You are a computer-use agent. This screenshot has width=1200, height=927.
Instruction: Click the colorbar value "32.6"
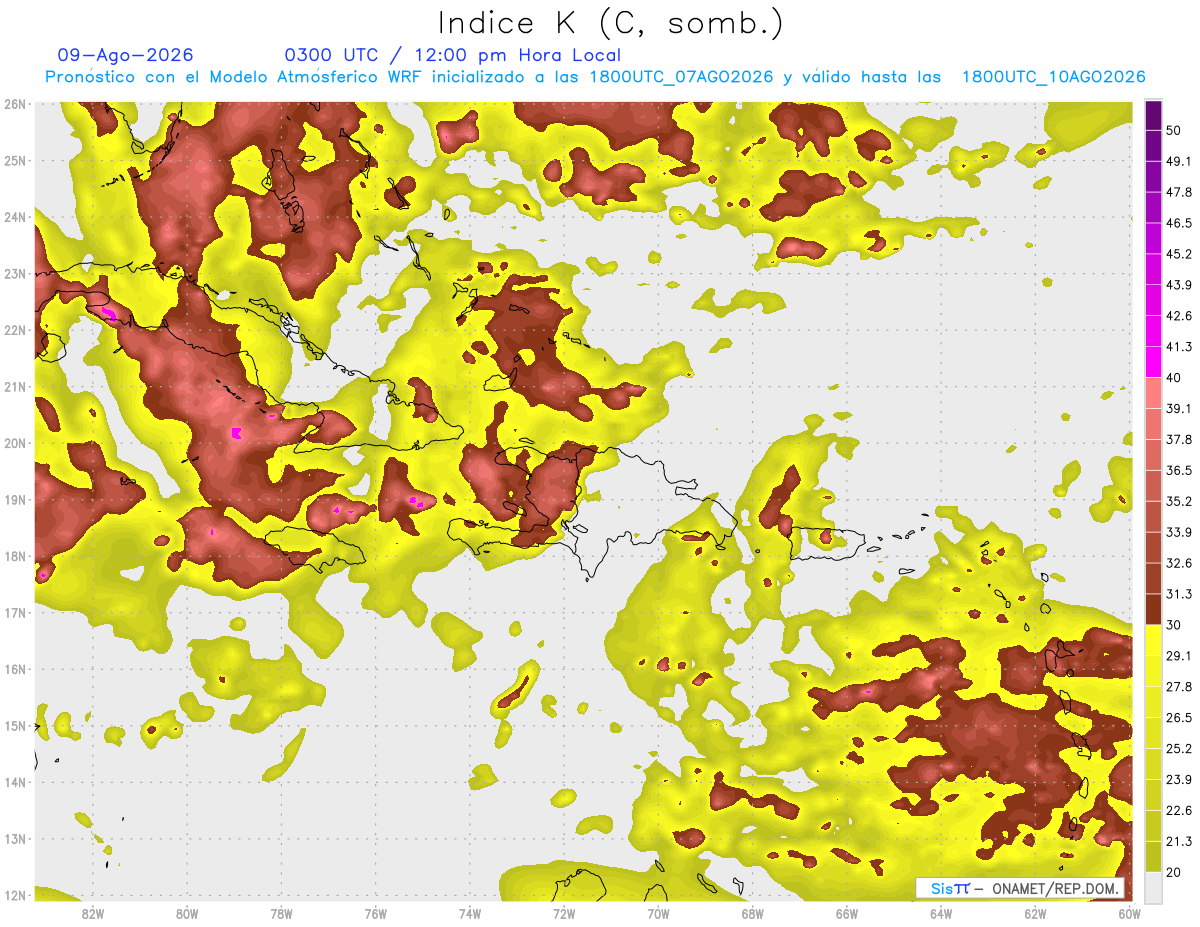click(x=1178, y=563)
